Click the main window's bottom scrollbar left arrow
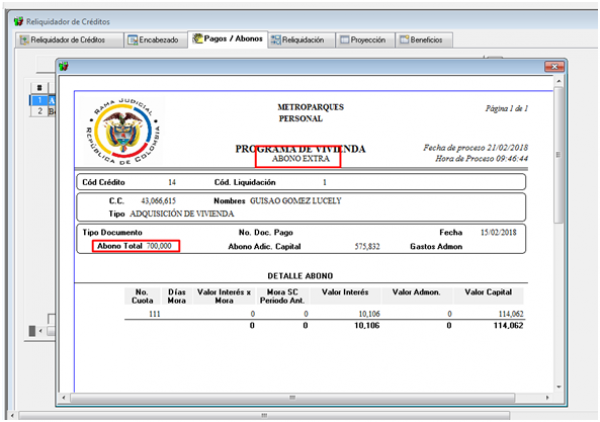 coord(13,415)
